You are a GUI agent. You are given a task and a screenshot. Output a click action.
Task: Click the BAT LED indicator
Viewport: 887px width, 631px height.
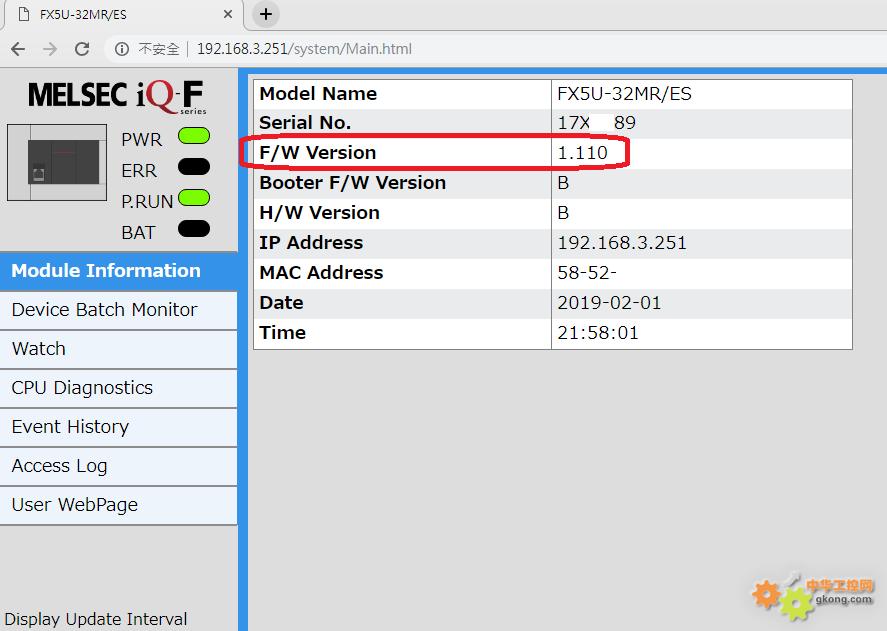194,229
